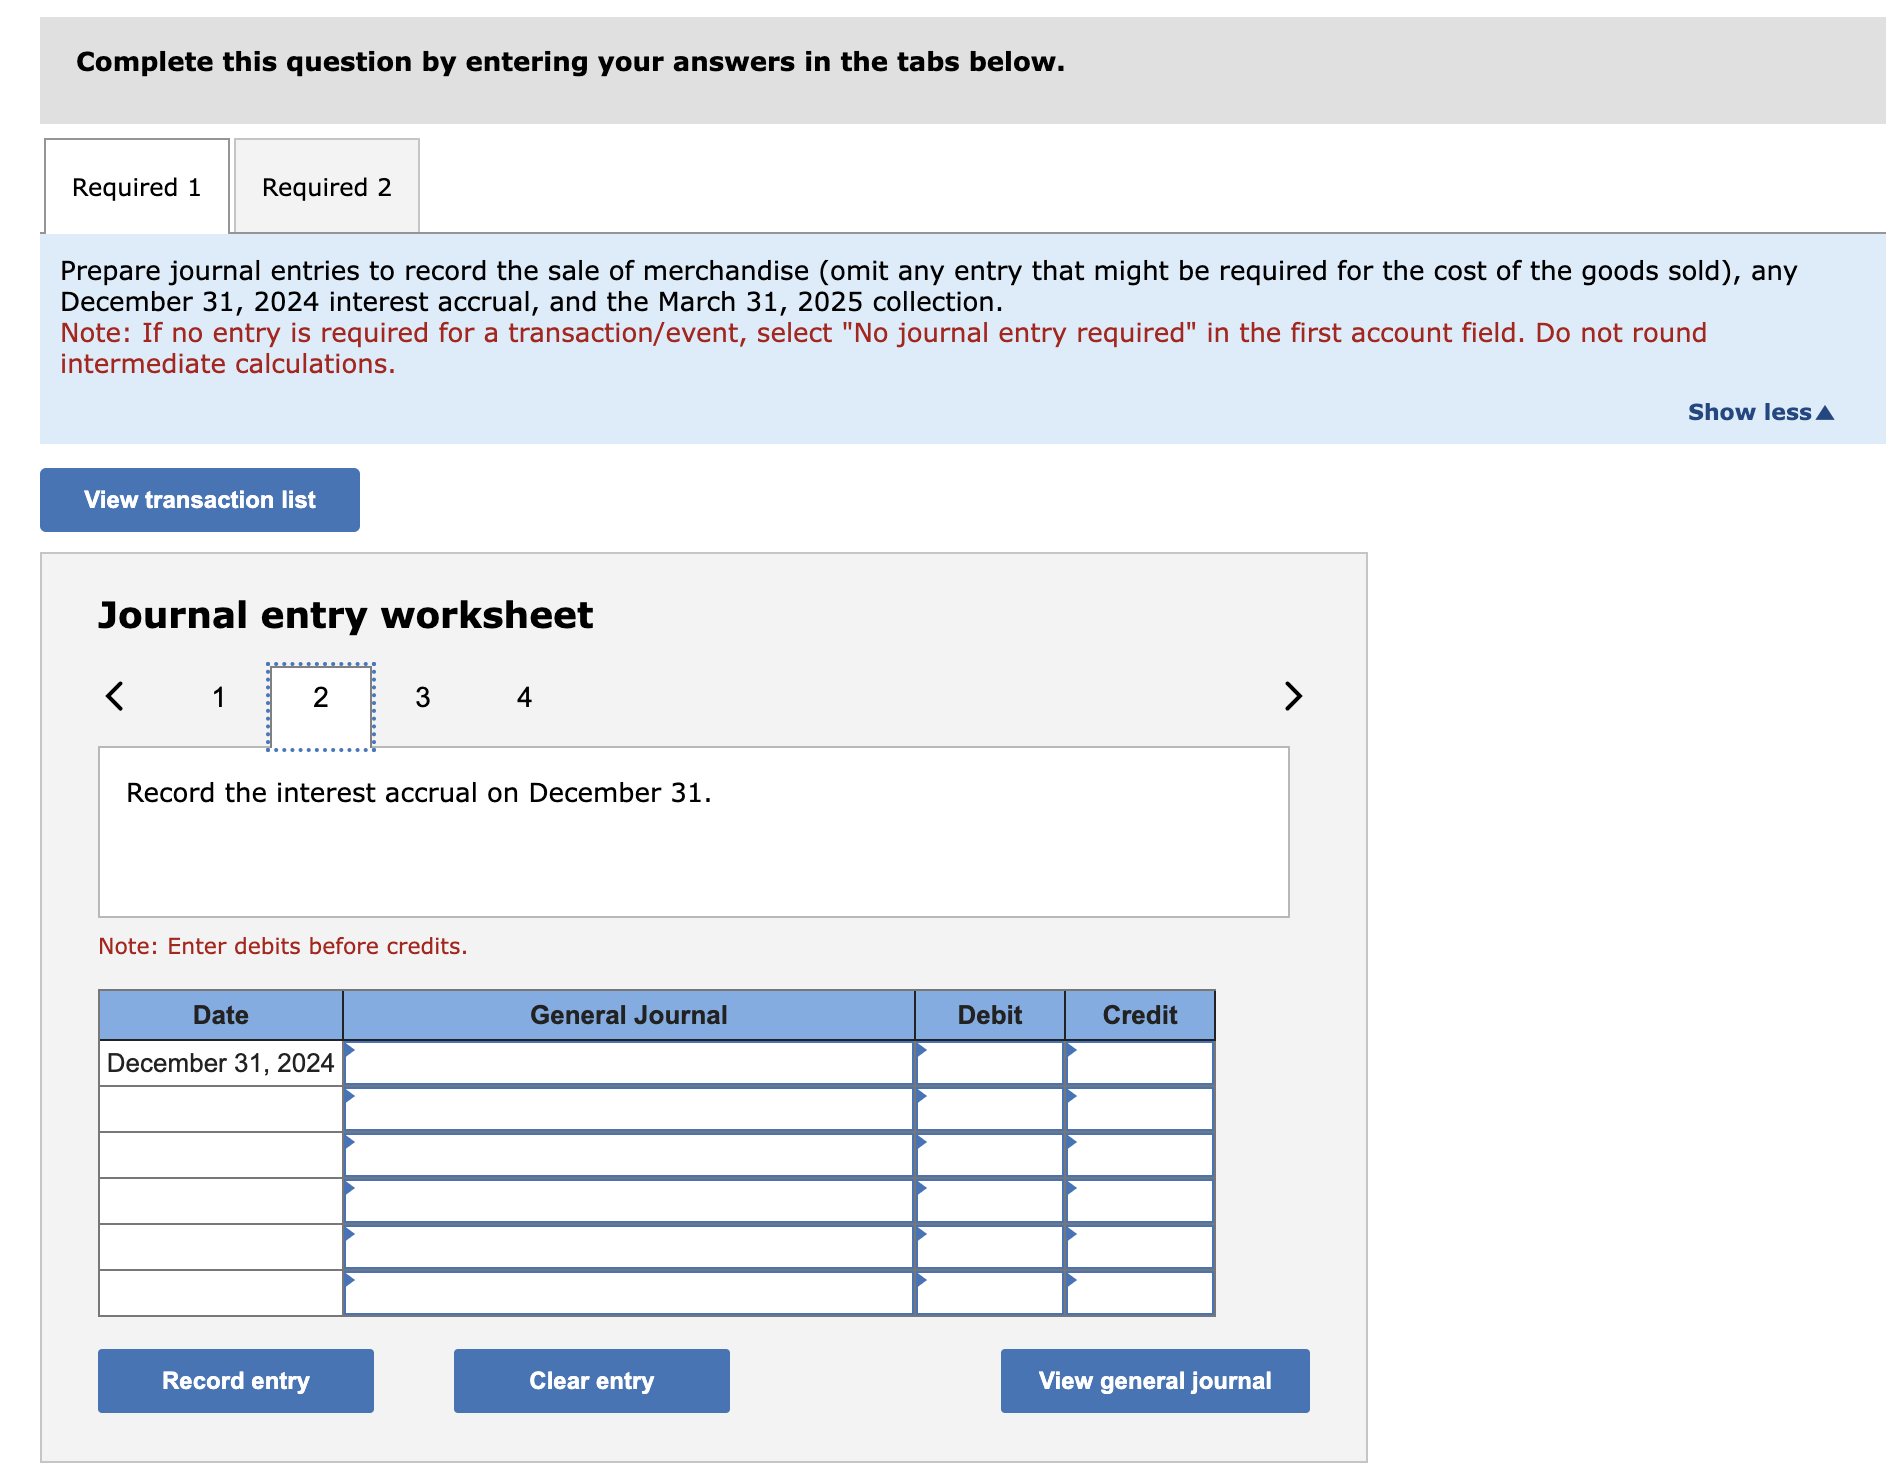Select Debit field in third journal row

pos(990,1155)
